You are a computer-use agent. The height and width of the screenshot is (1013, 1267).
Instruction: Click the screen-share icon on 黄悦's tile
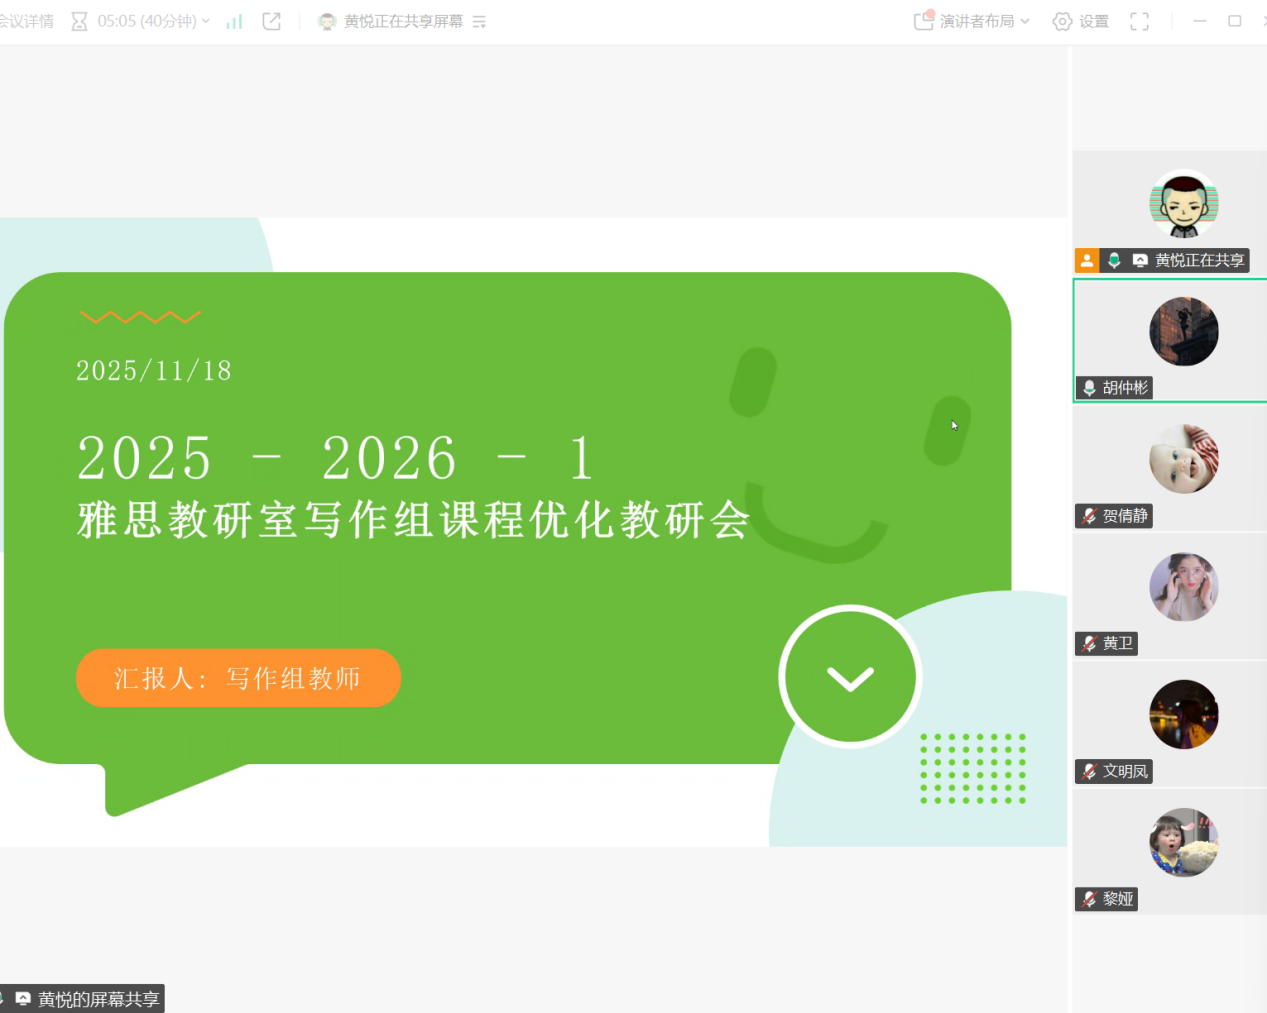click(x=1140, y=260)
